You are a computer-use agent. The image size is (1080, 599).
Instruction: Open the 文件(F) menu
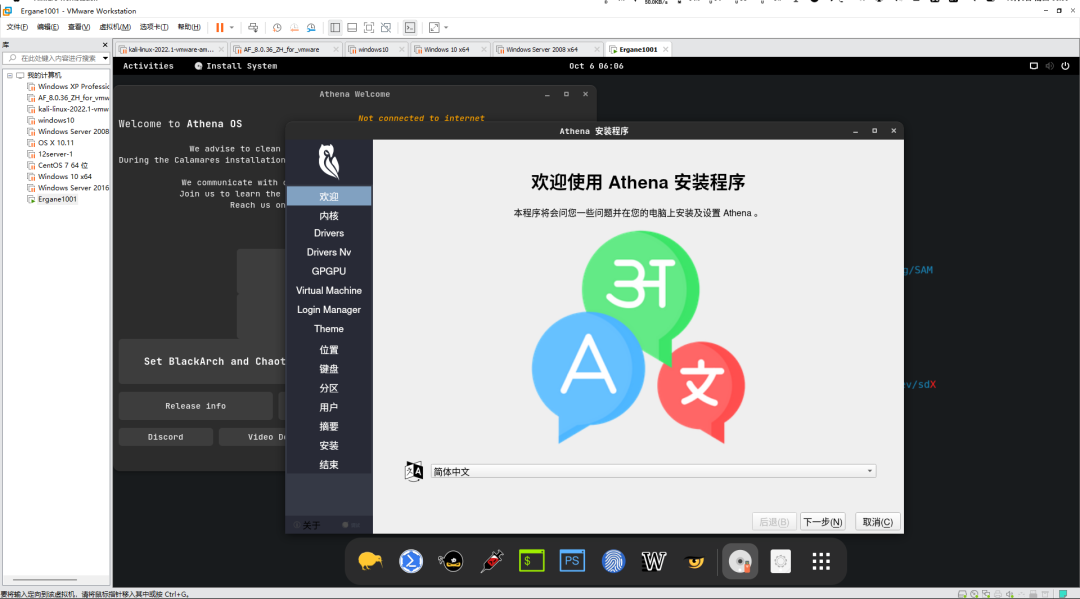coord(17,28)
